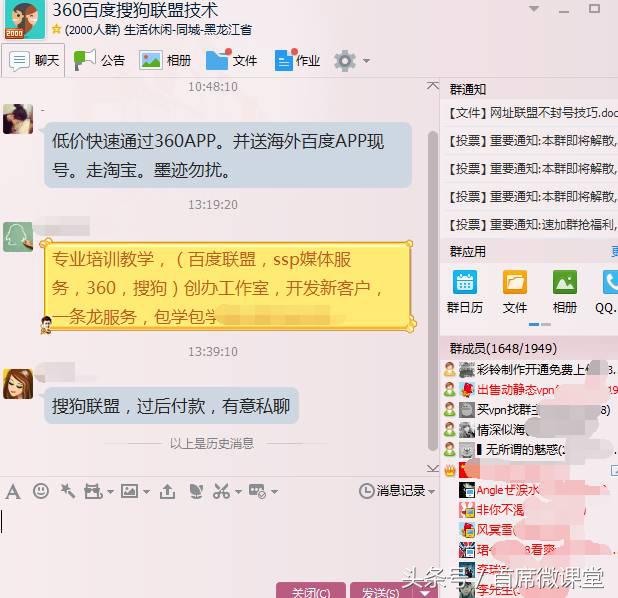Click the magic wand sticker tool
618x598 pixels.
coord(67,491)
